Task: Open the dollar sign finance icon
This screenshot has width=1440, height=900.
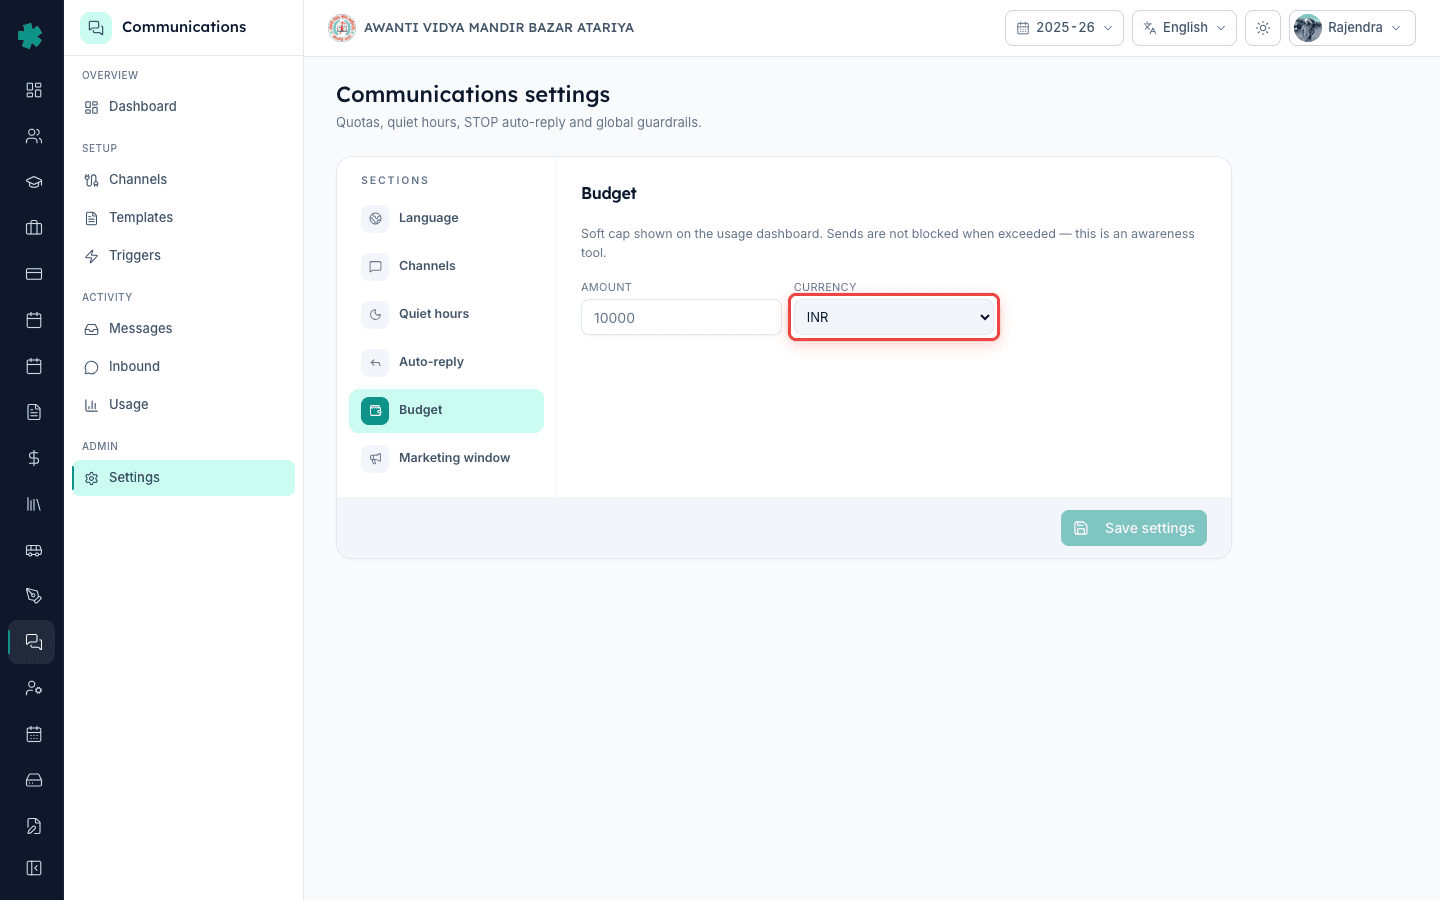Action: [34, 458]
